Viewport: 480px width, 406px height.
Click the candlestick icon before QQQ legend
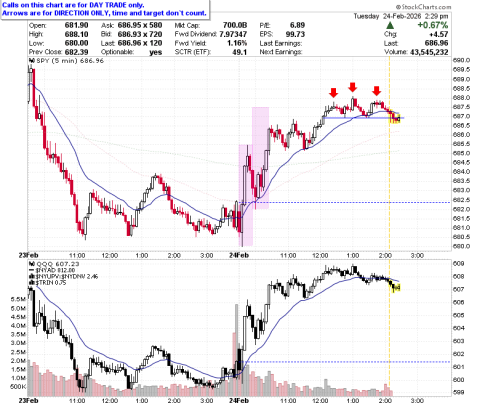click(x=32, y=264)
